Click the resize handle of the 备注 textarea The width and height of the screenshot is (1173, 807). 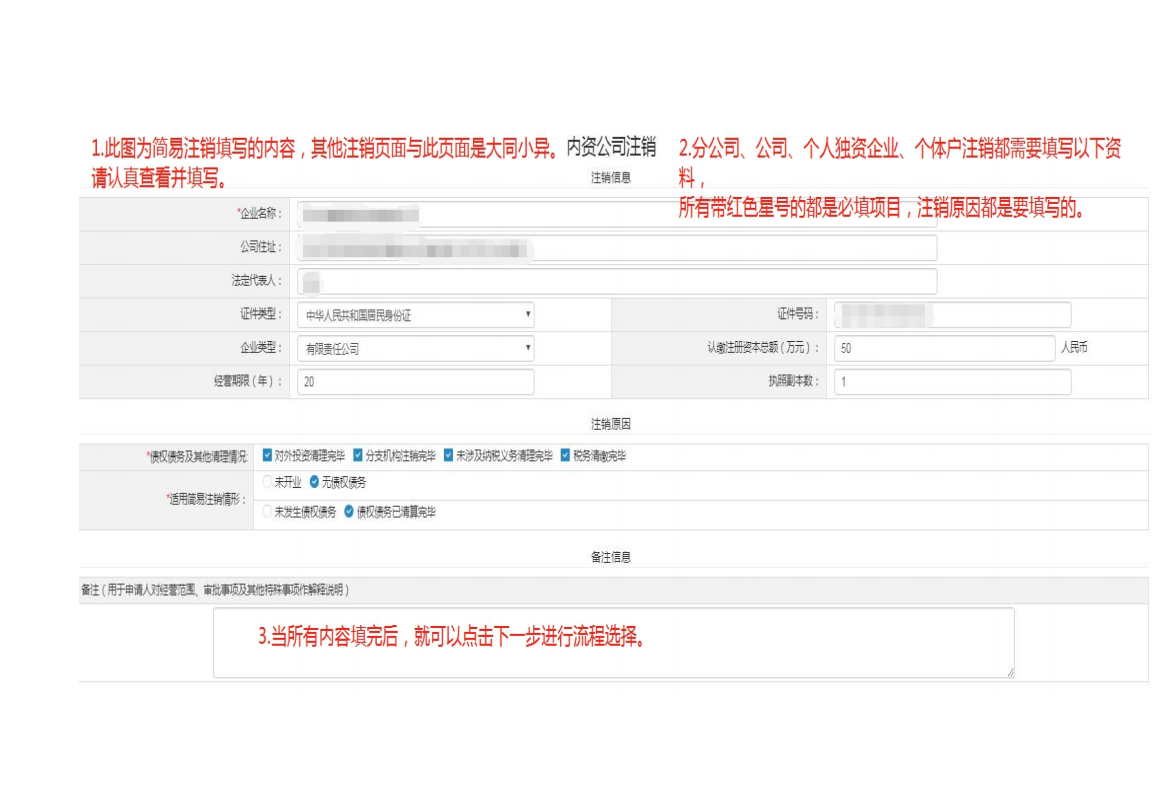click(x=1009, y=673)
